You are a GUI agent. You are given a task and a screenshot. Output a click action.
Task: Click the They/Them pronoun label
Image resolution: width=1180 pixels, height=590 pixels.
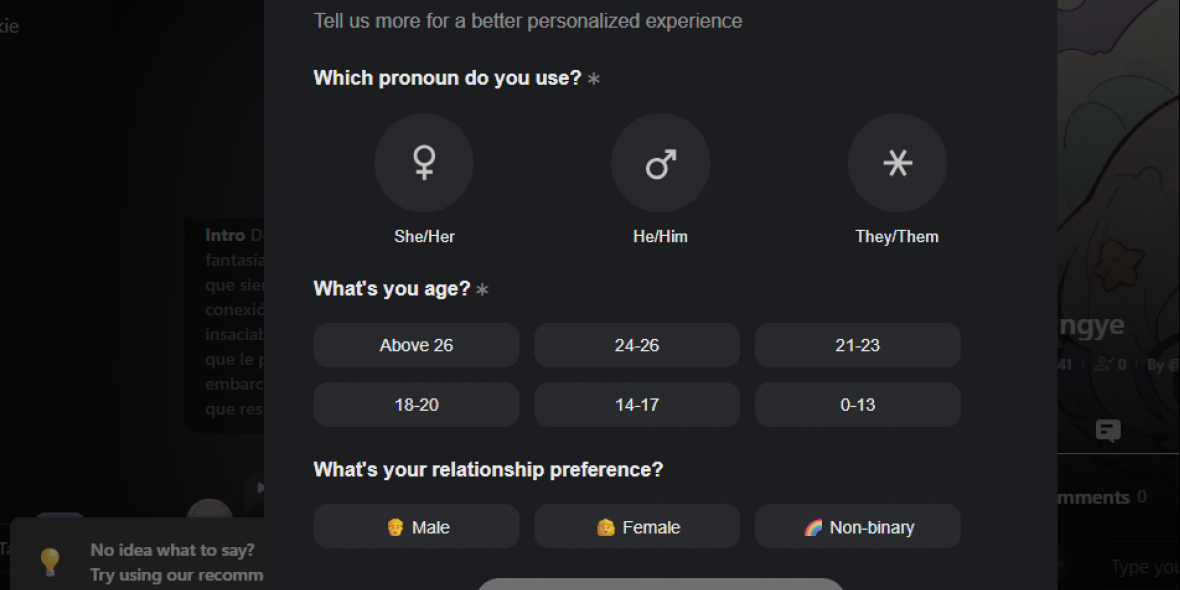coord(897,237)
